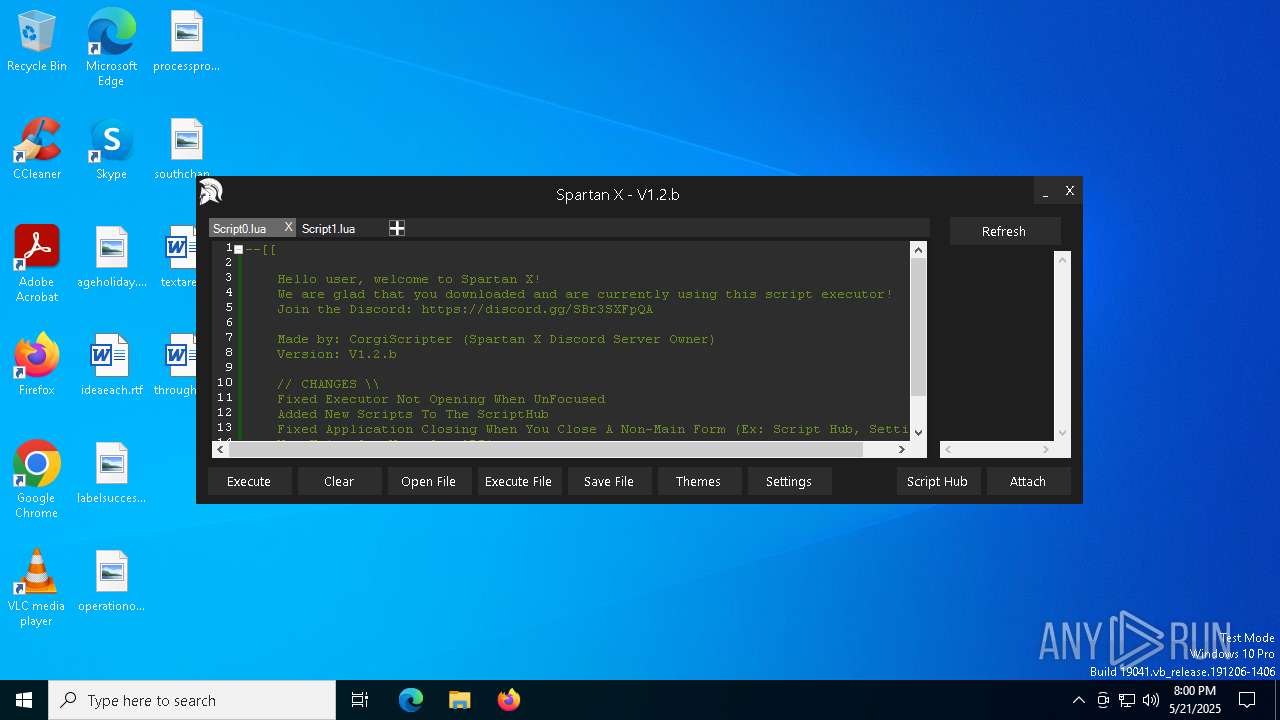This screenshot has width=1280, height=720.
Task: Open the Settings window
Action: pyautogui.click(x=788, y=481)
